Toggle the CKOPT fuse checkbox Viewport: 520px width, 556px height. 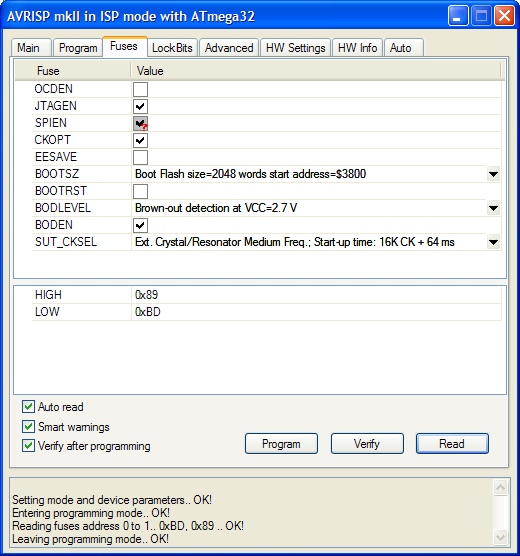[140, 140]
